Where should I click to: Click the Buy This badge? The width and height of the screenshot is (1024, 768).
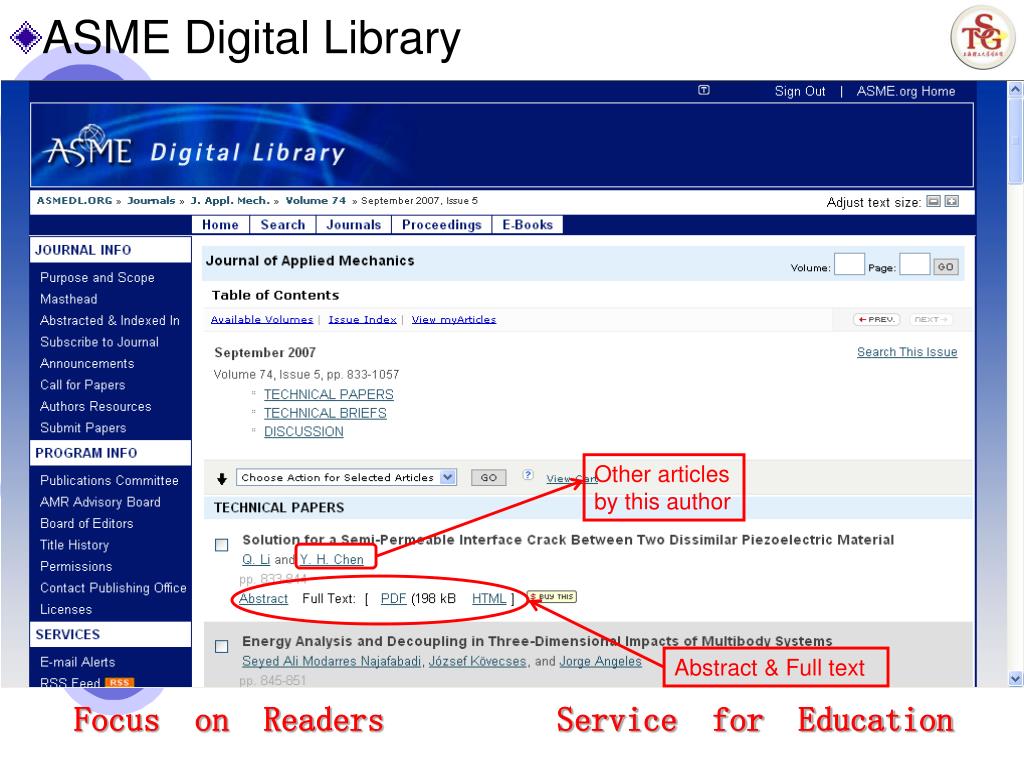point(552,596)
